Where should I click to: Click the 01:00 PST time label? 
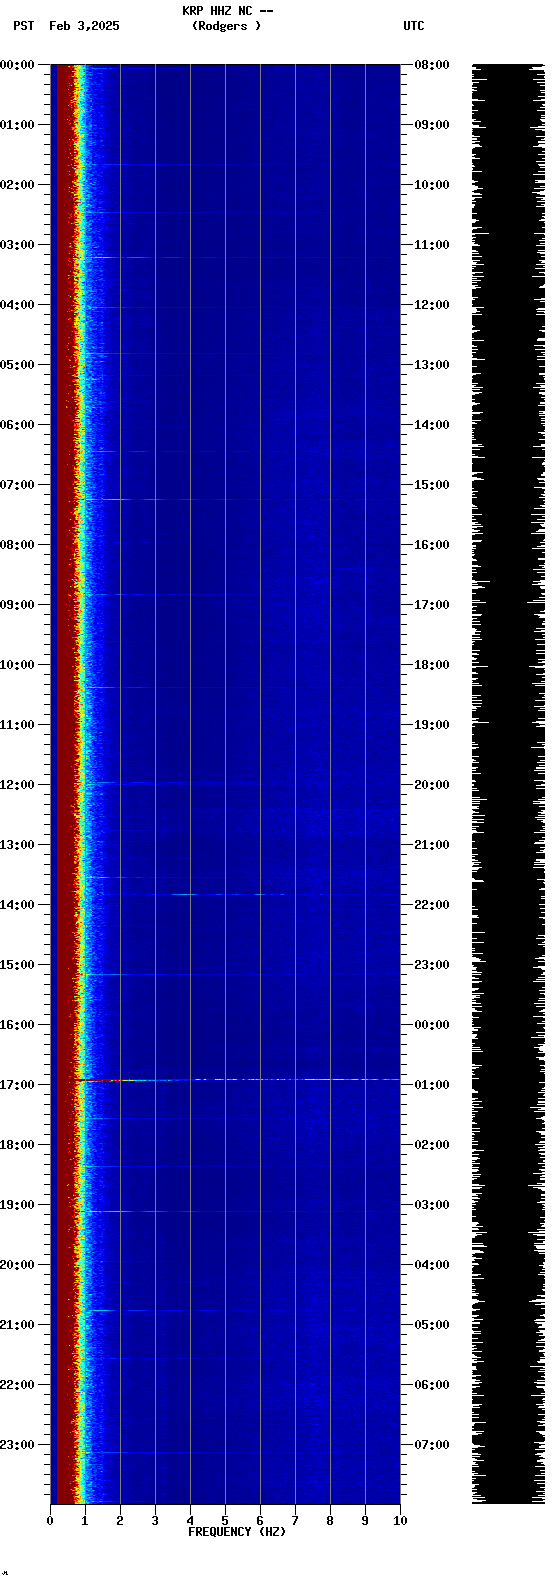coord(17,125)
